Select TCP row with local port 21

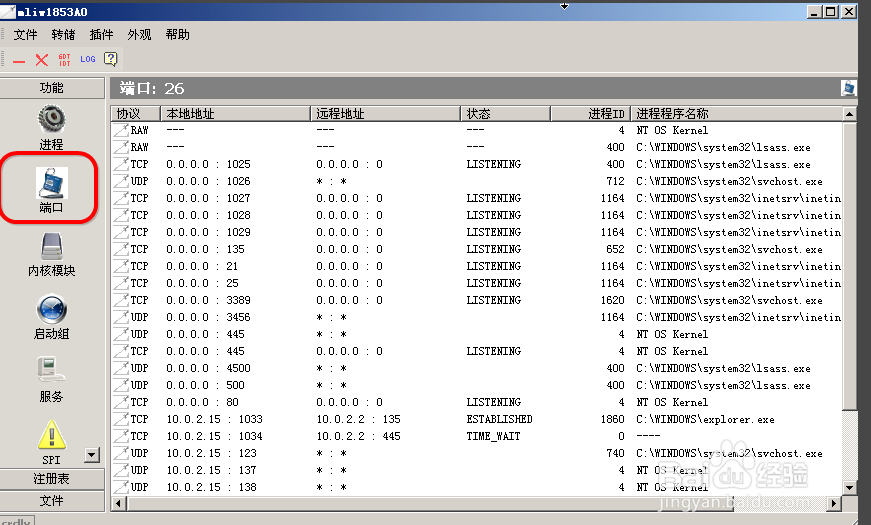[477, 266]
